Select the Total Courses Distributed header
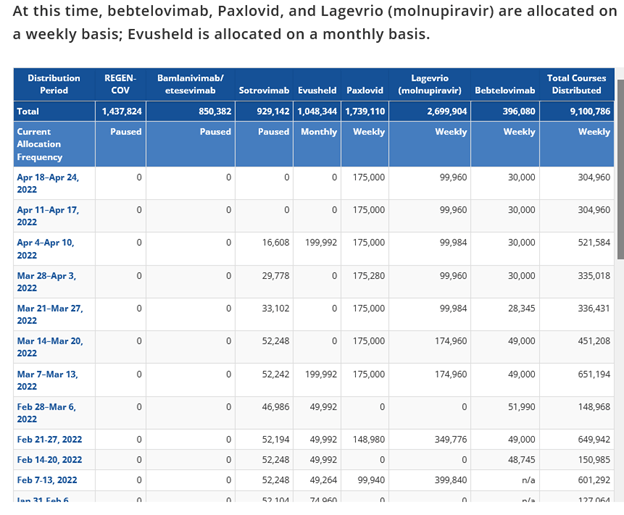 (577, 84)
